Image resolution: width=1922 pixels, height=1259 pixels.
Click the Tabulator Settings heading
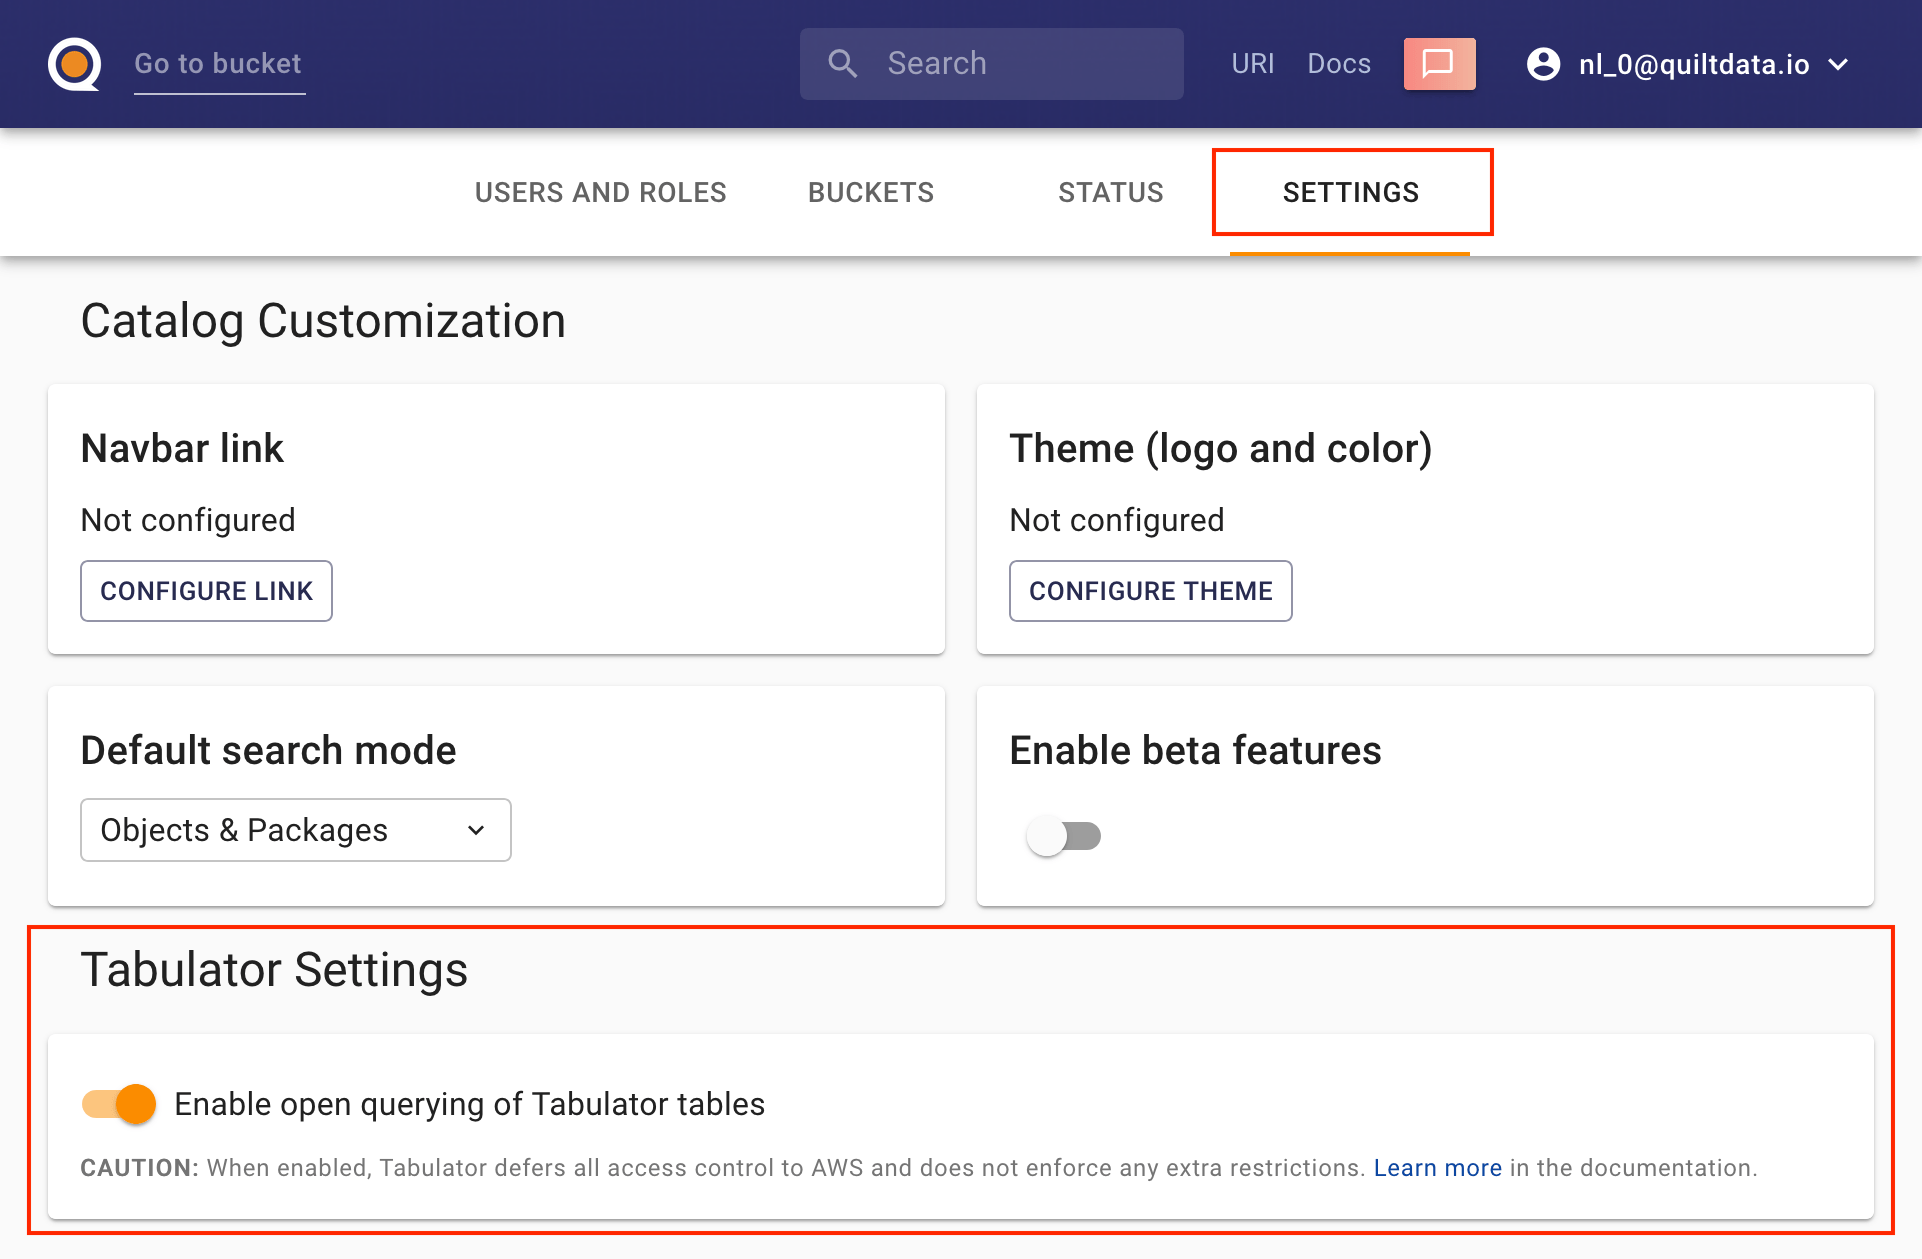274,970
